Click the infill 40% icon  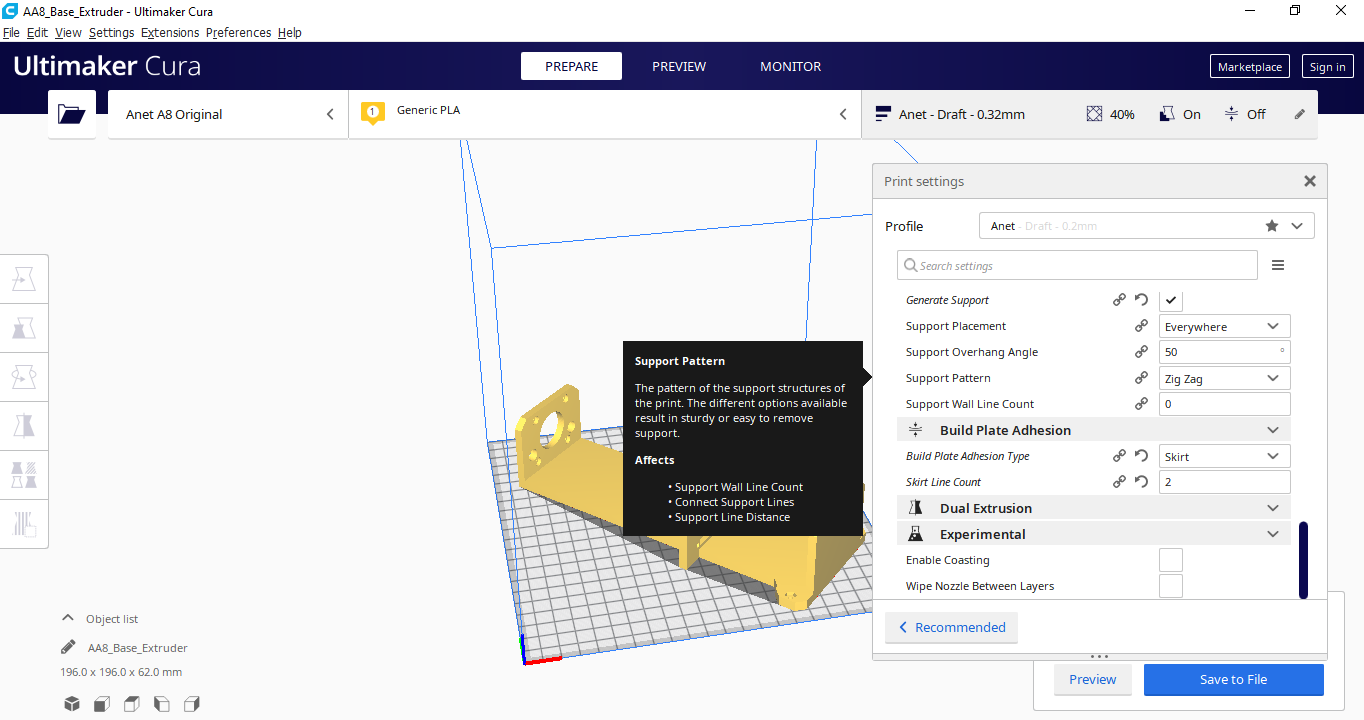coord(1094,114)
